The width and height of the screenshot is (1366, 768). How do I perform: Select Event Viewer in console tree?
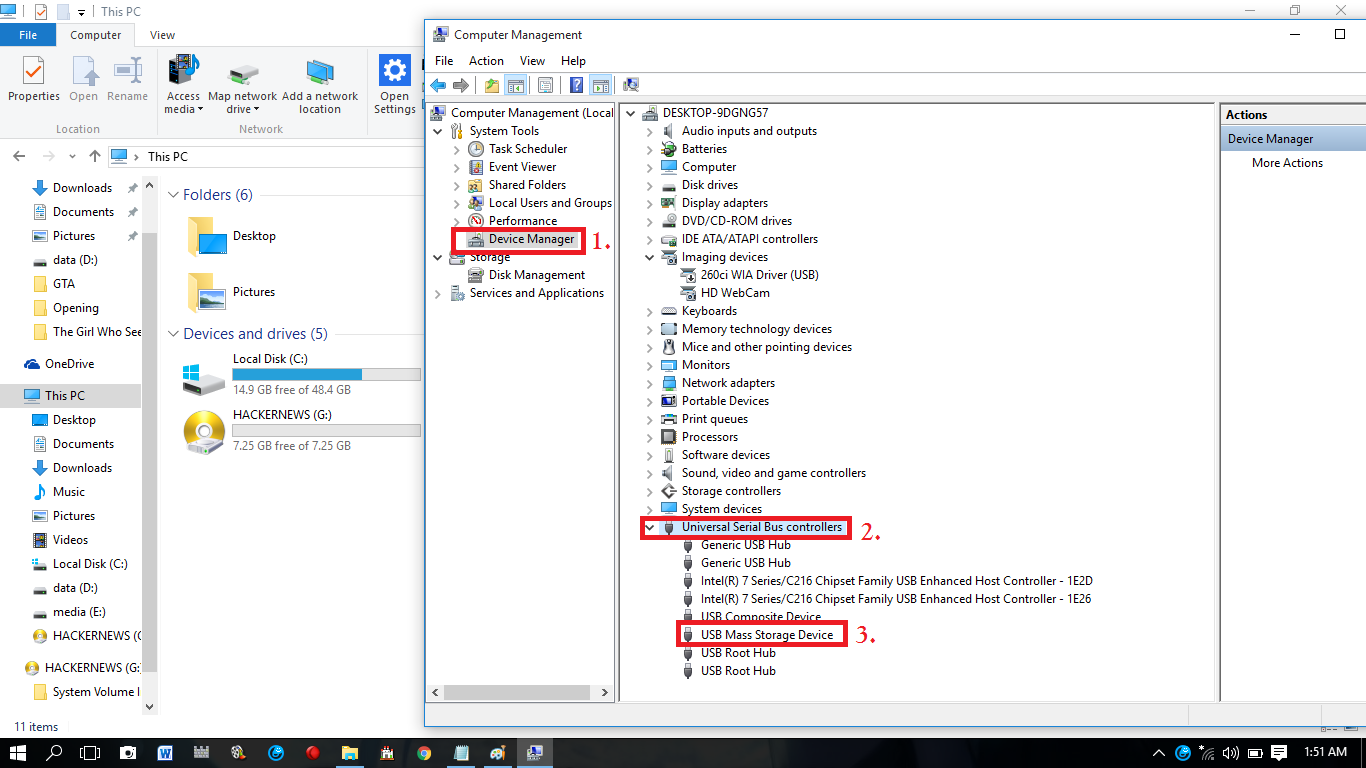[522, 167]
